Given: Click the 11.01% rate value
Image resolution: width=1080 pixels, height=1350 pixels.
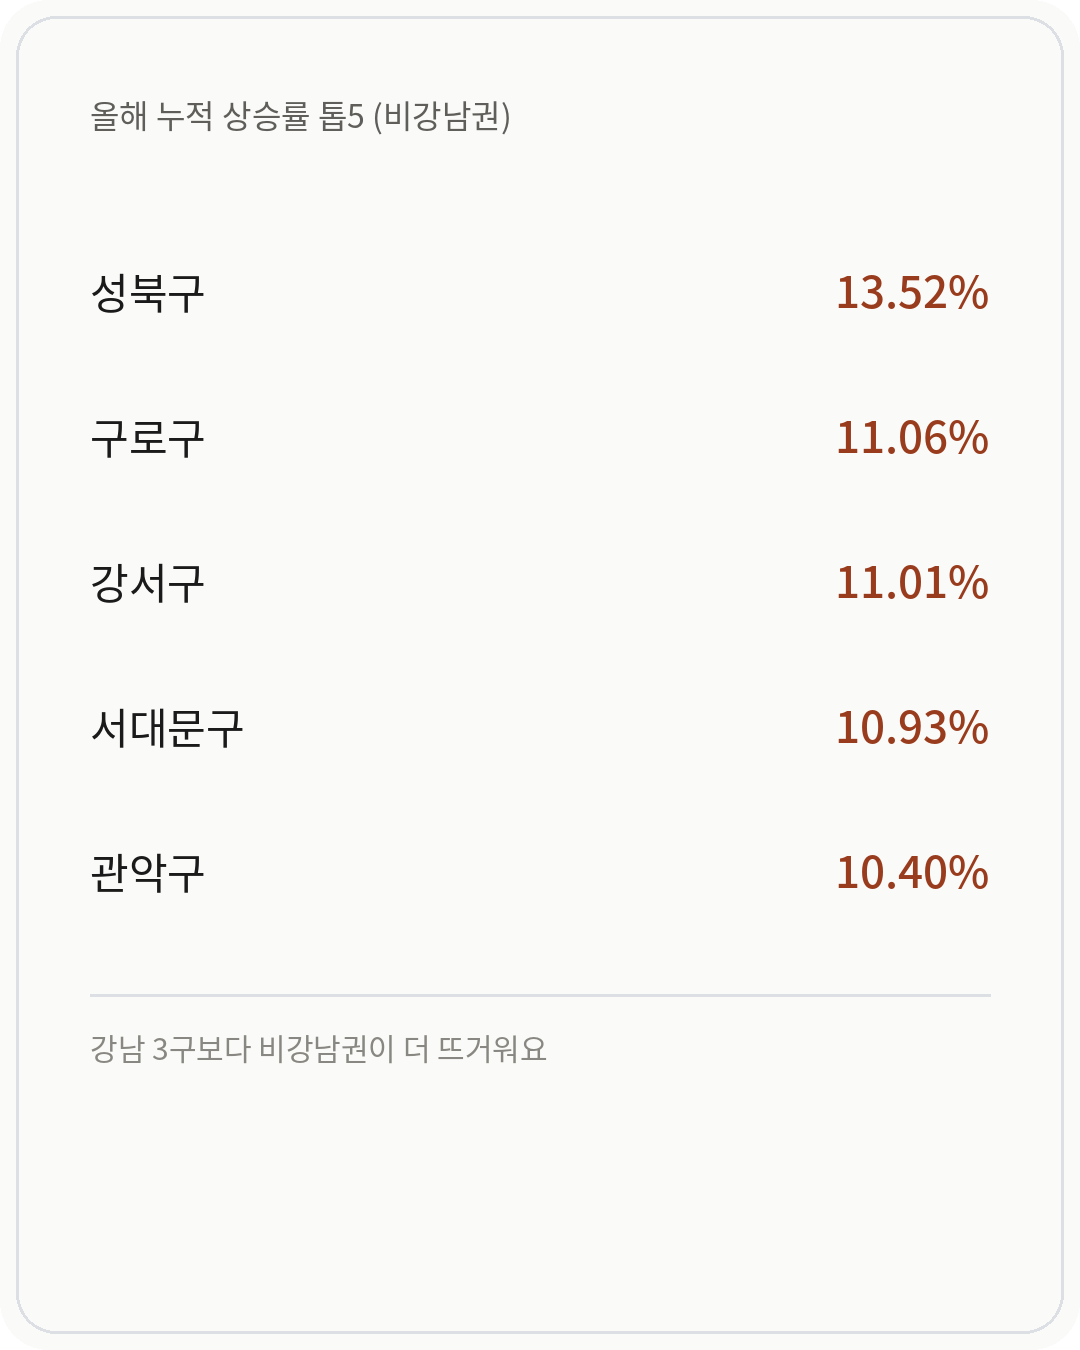Looking at the screenshot, I should (x=912, y=583).
